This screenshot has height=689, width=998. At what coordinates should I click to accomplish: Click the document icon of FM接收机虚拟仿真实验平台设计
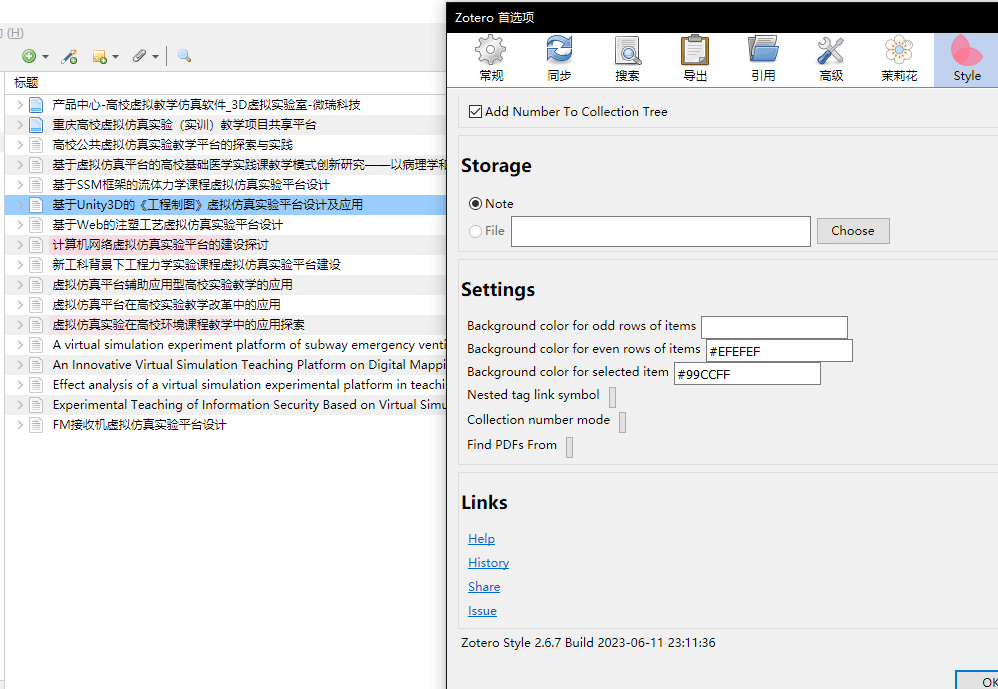tap(36, 425)
